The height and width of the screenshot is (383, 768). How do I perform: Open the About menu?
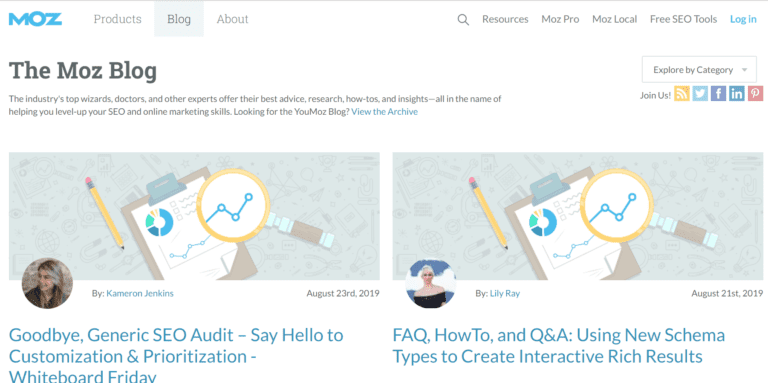point(233,19)
